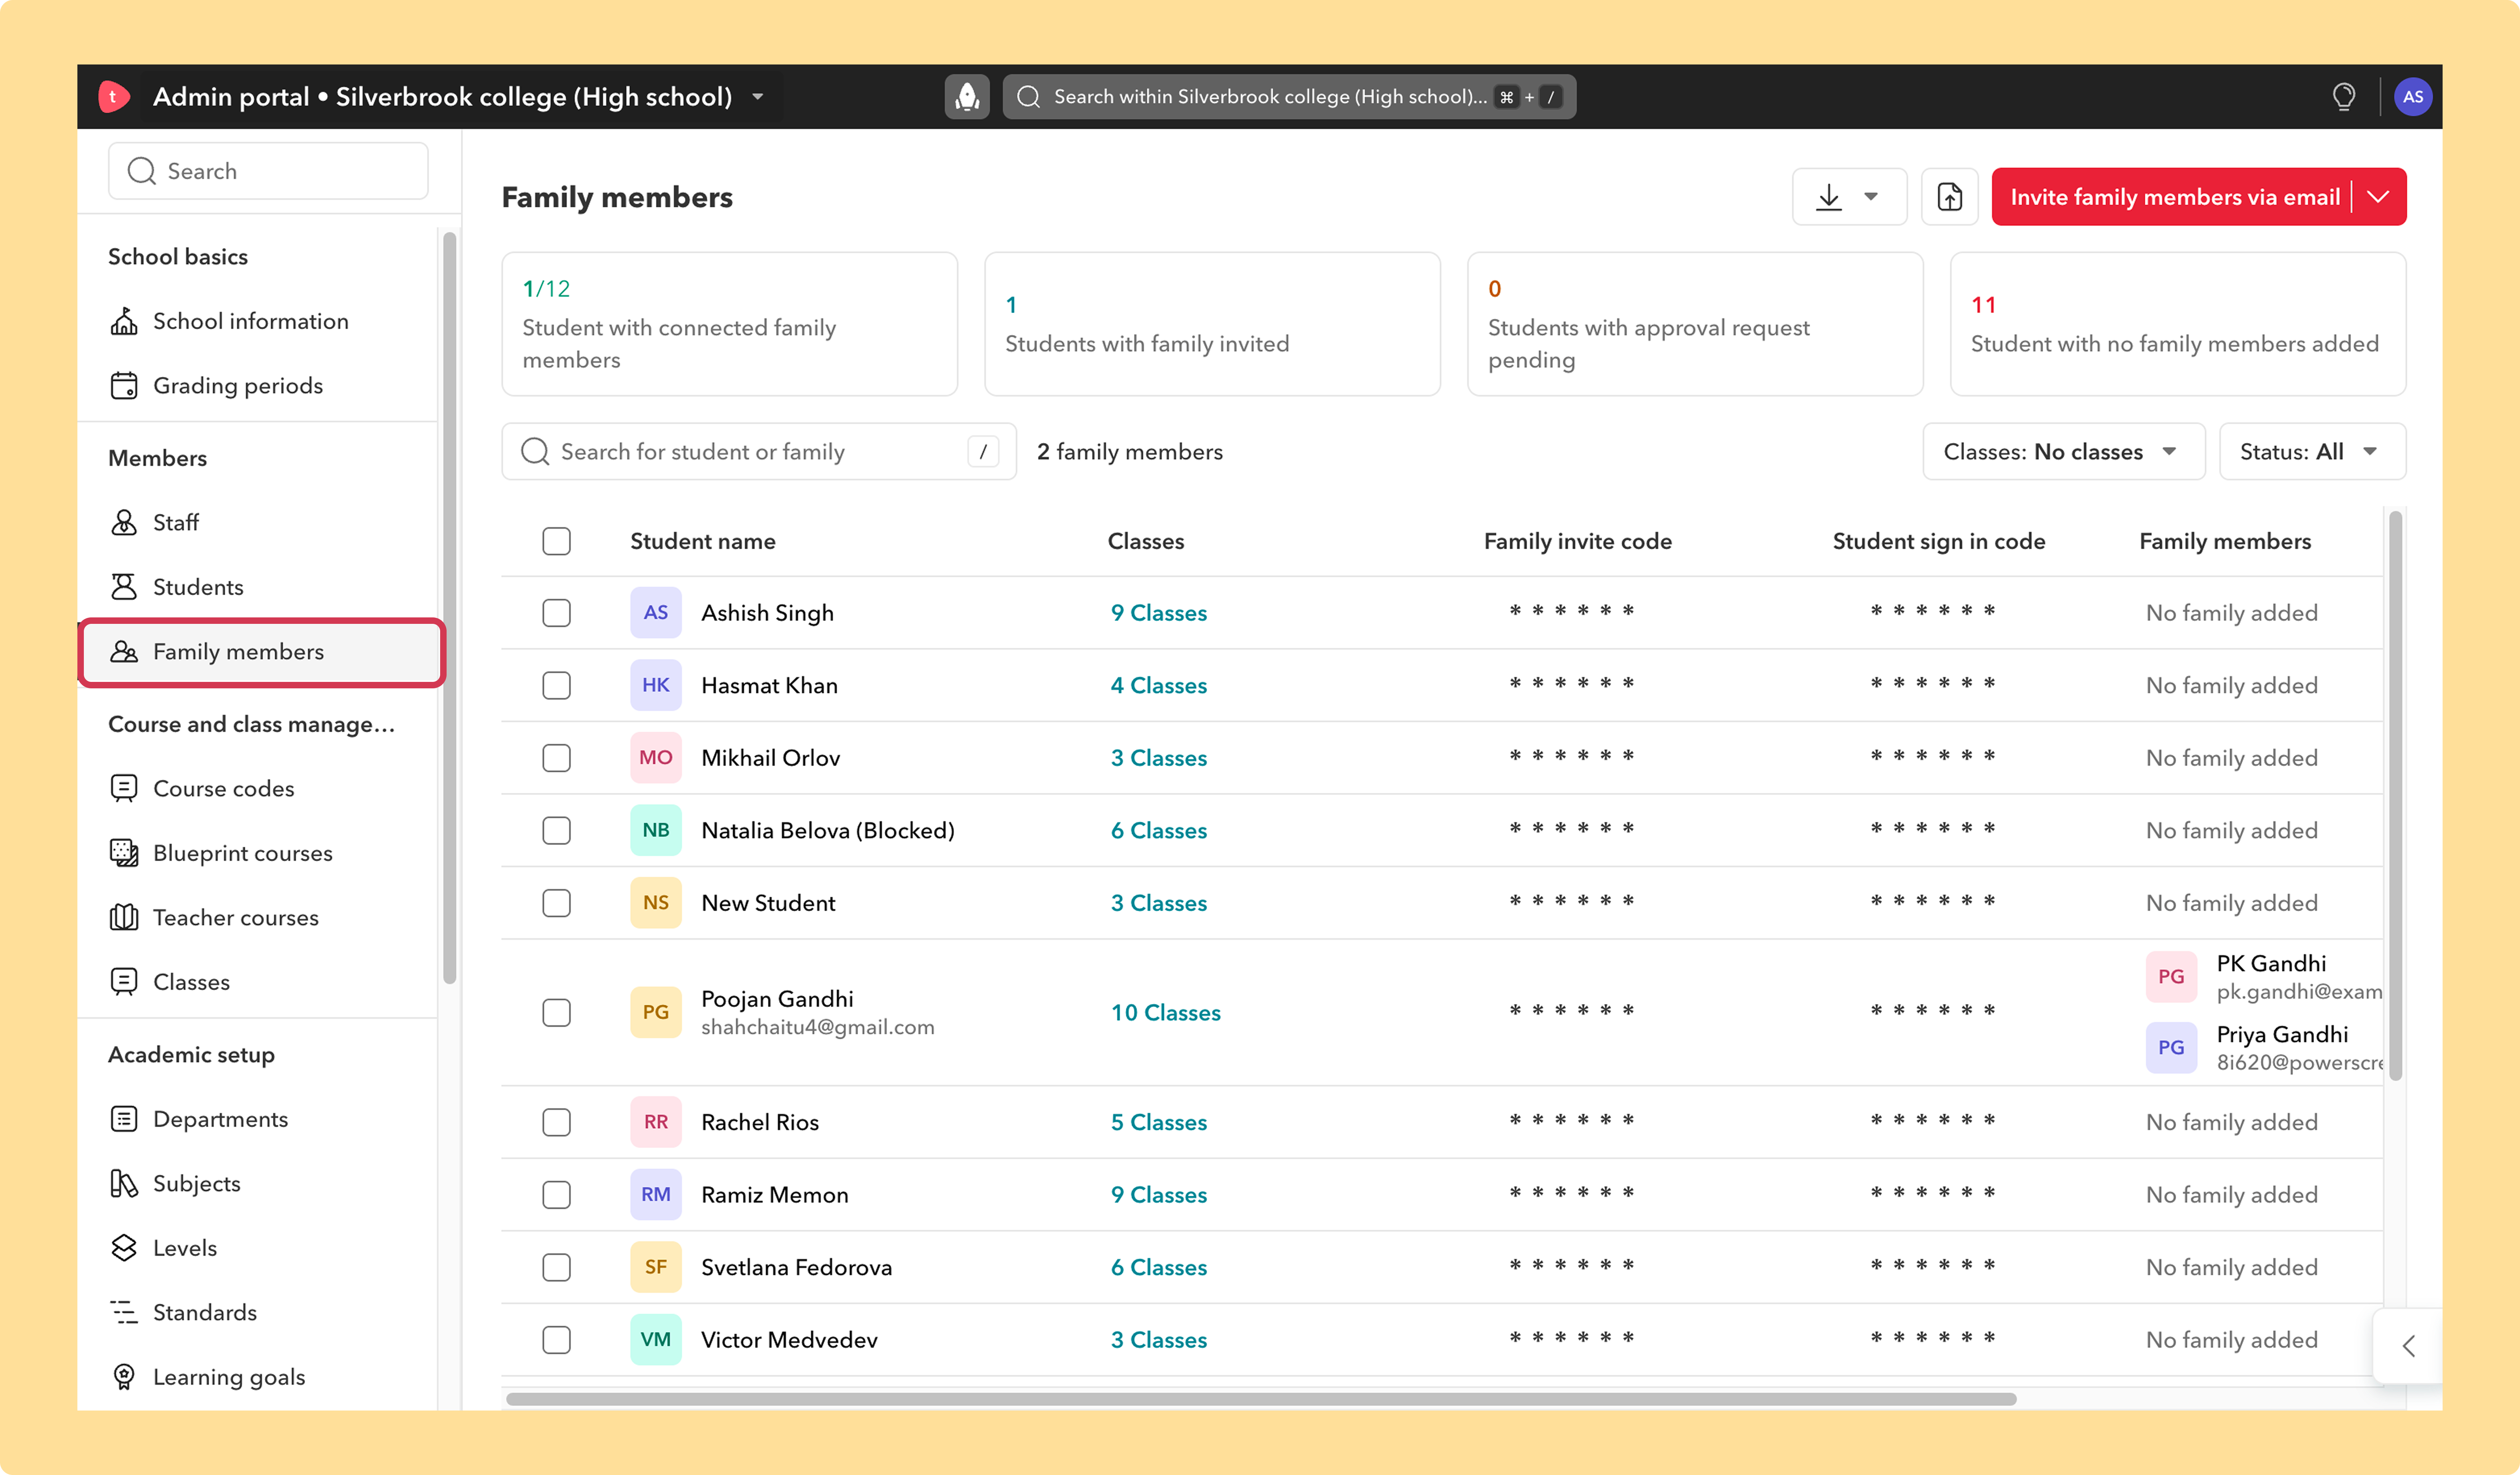The height and width of the screenshot is (1475, 2520).
Task: Click Invite family members via email
Action: coord(2174,197)
